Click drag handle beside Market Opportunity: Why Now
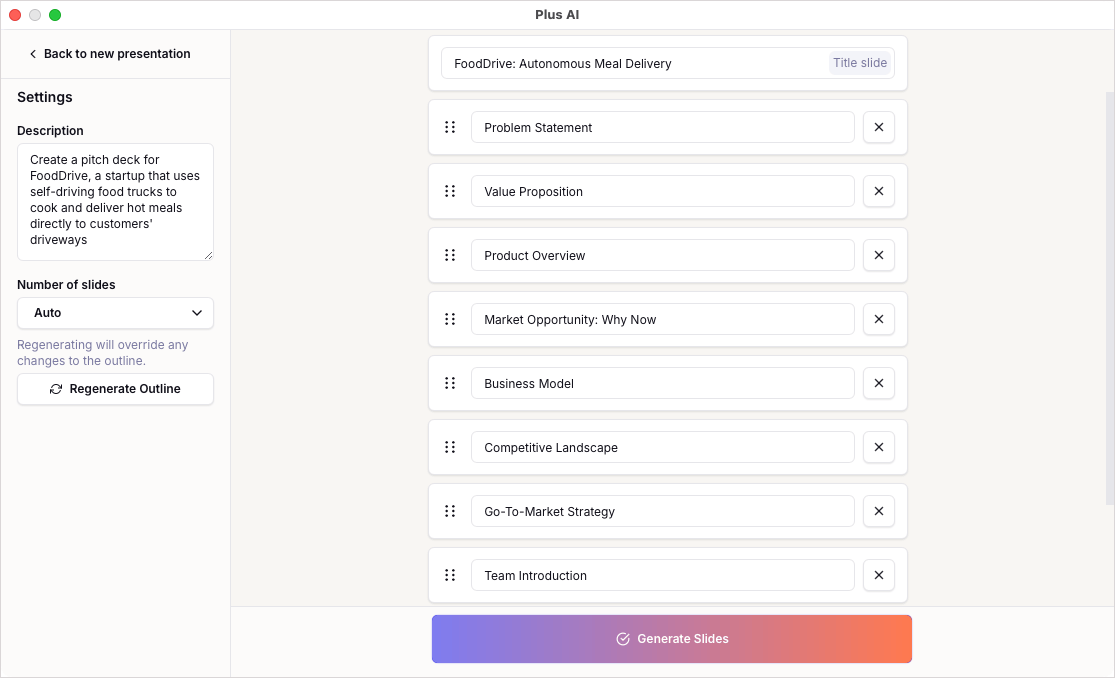This screenshot has width=1115, height=678. click(450, 319)
